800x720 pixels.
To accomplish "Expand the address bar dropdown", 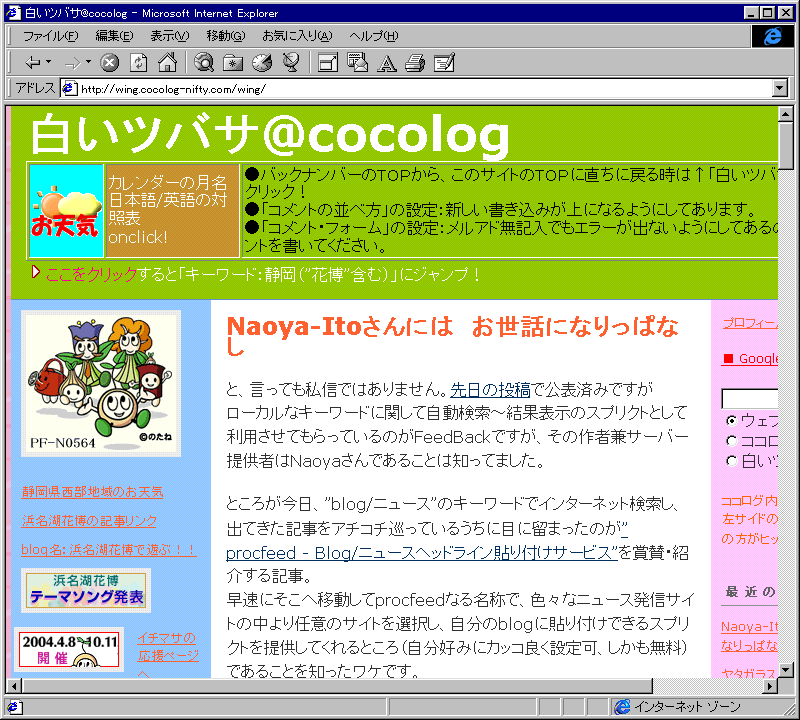I will [x=780, y=89].
